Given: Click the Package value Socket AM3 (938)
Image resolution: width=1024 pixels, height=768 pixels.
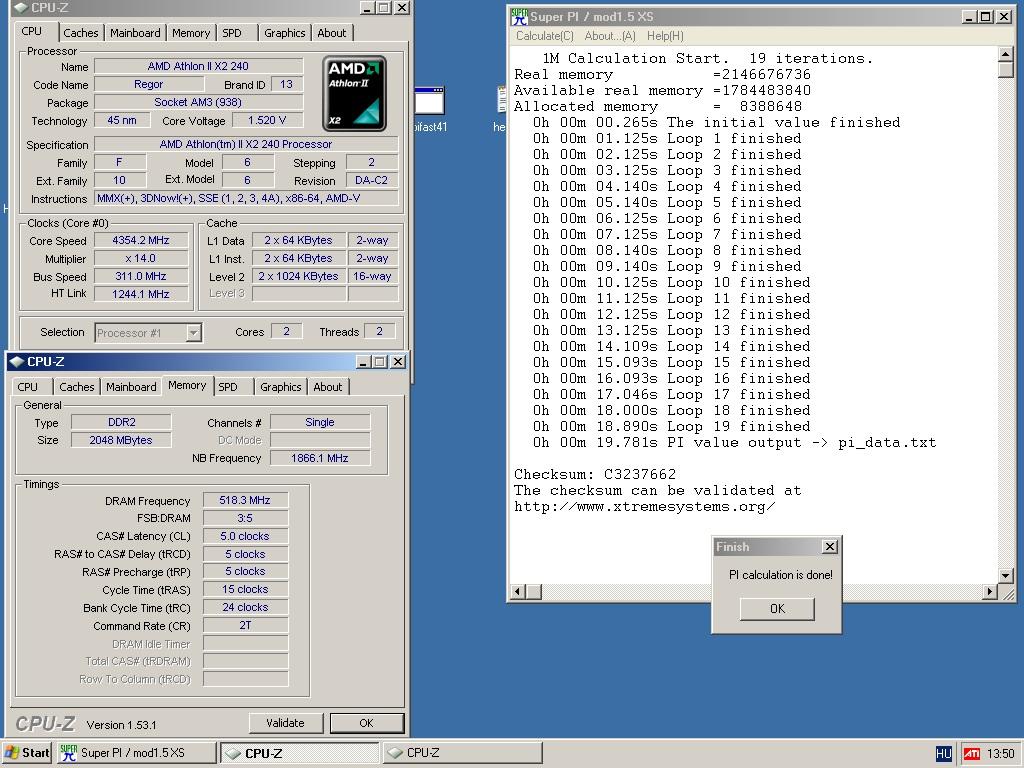Looking at the screenshot, I should pos(199,102).
